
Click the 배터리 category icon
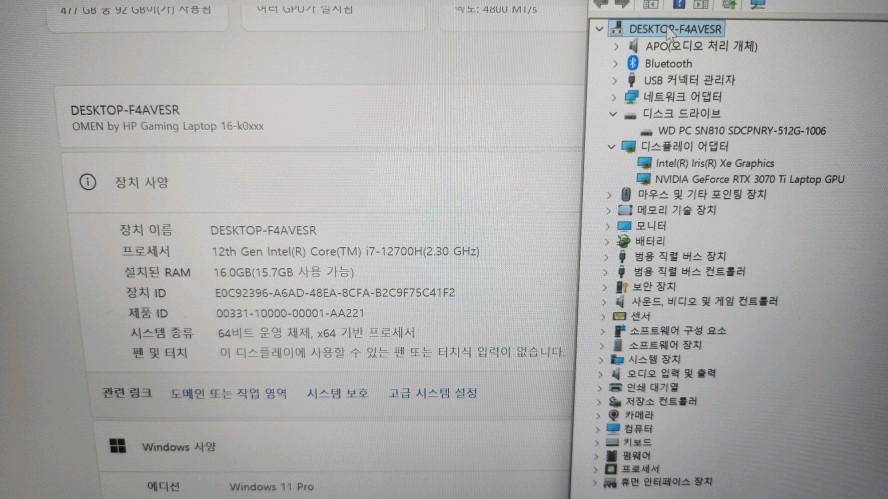click(x=623, y=241)
